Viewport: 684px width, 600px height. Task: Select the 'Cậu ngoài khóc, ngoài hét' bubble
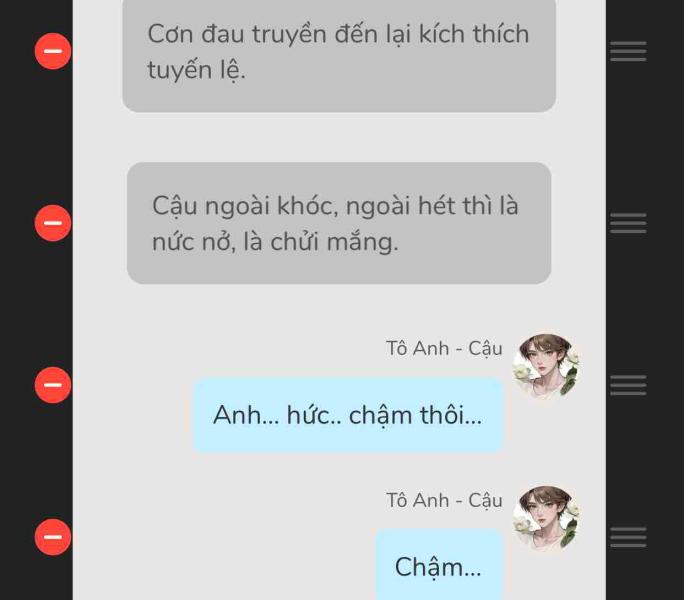(339, 223)
